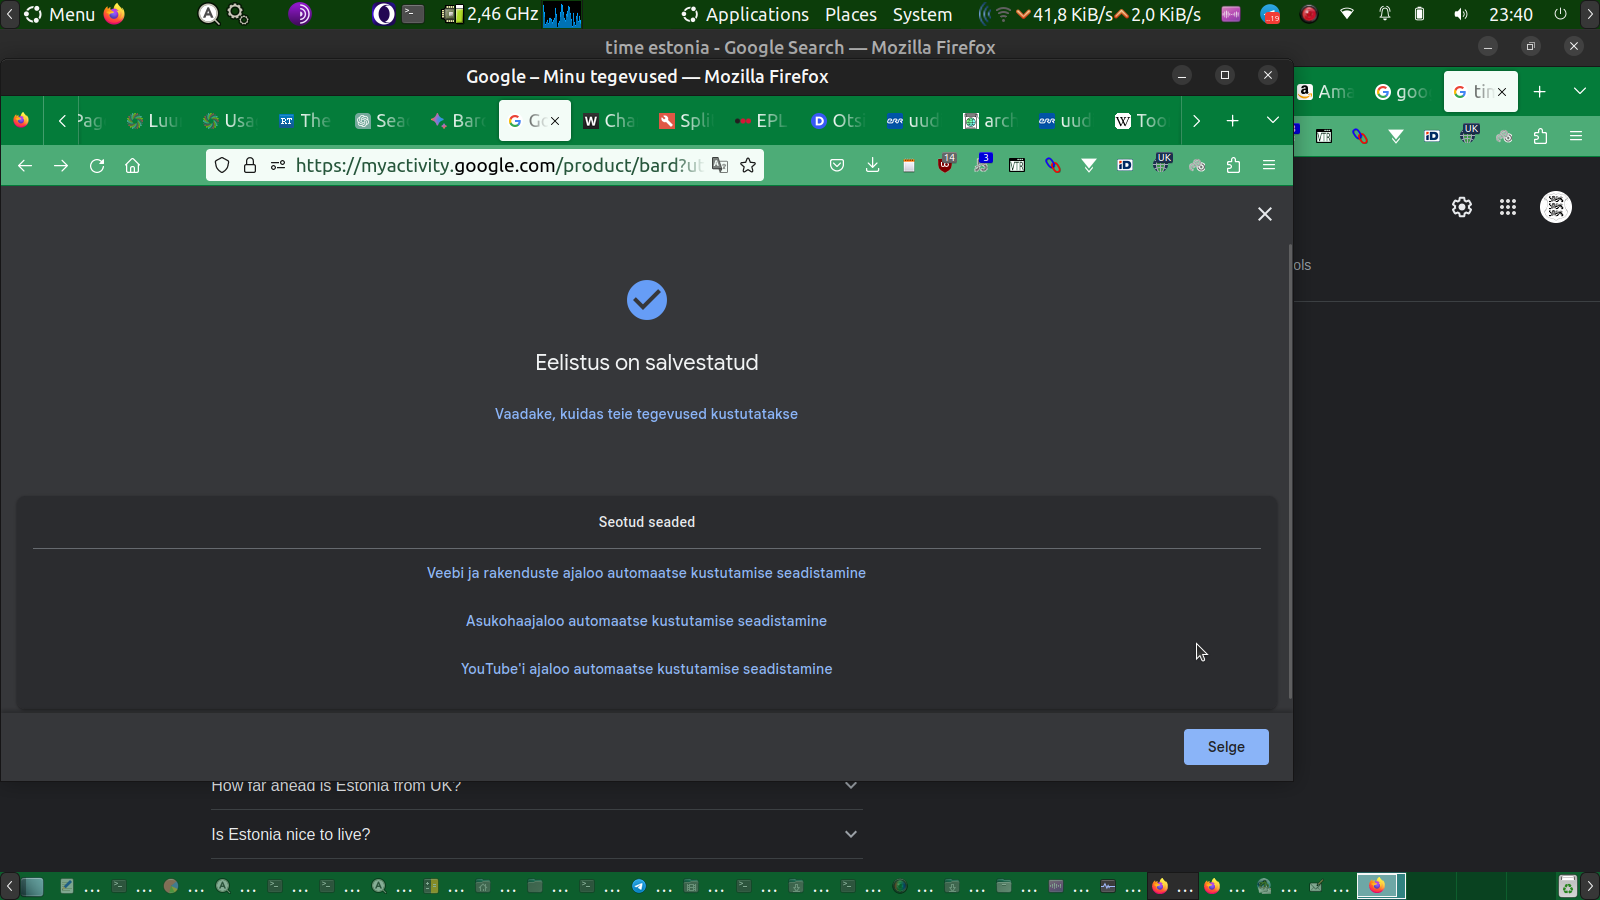The image size is (1600, 900).
Task: Open Asukohaajaloo automaatse kustutamise seadistamine link
Action: [646, 621]
